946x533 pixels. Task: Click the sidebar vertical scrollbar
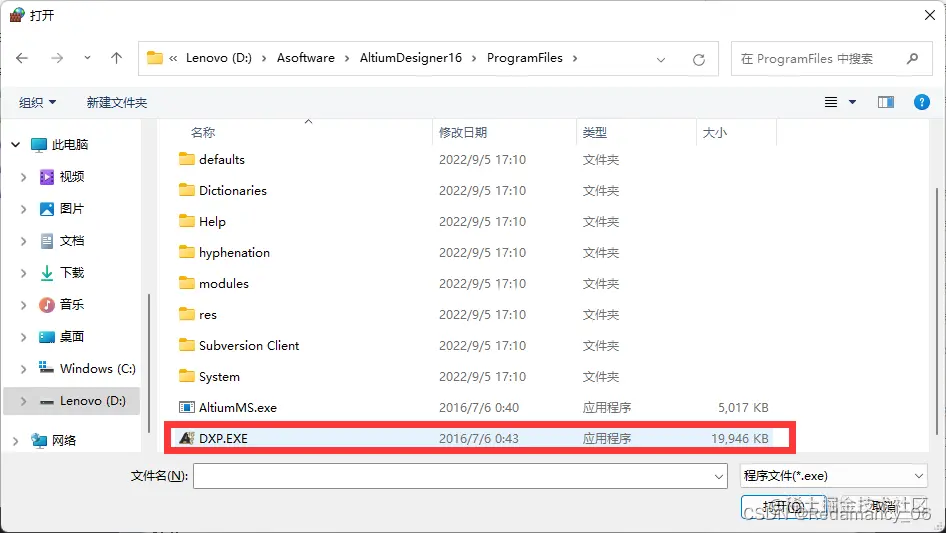tap(148, 362)
